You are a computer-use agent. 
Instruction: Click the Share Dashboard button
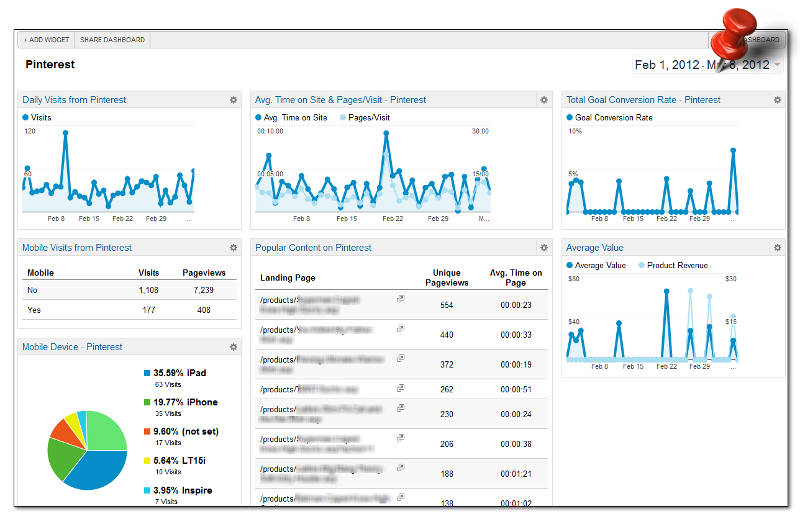coord(112,40)
